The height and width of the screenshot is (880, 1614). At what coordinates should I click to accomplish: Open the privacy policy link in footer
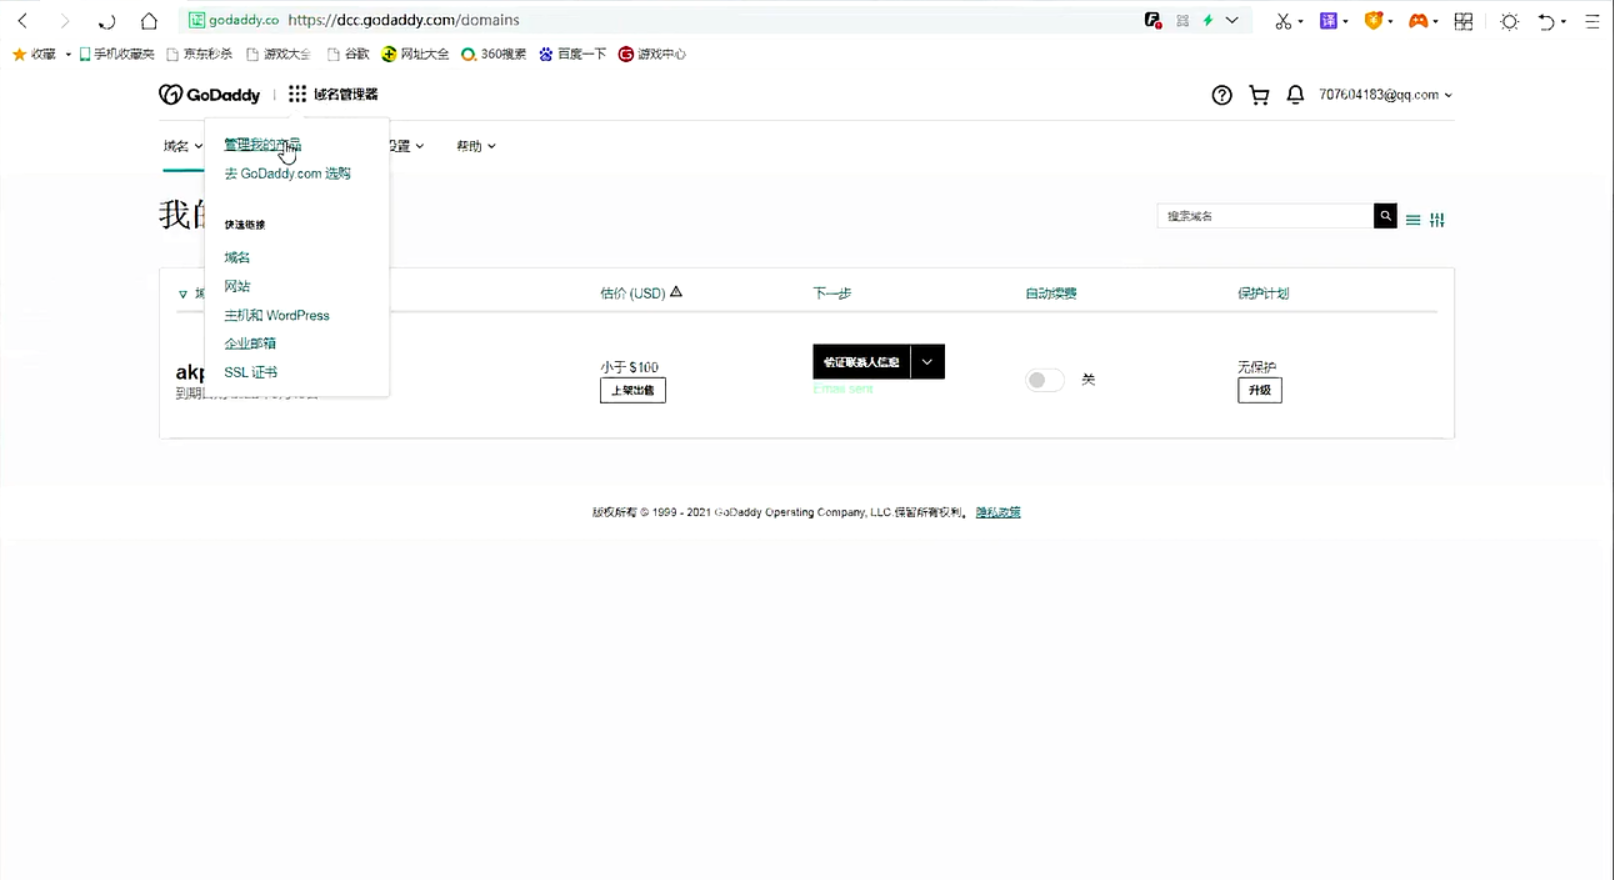(998, 512)
